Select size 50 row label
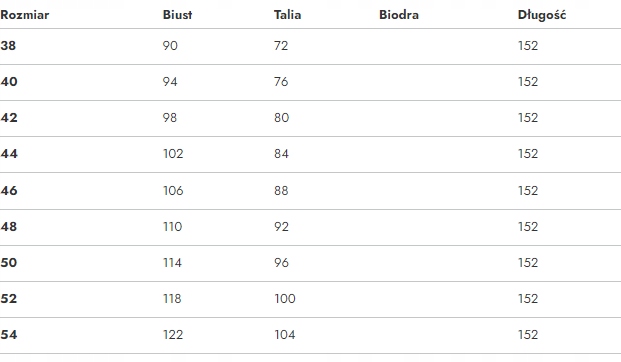Screen dimensions: 621x362 click(9, 263)
